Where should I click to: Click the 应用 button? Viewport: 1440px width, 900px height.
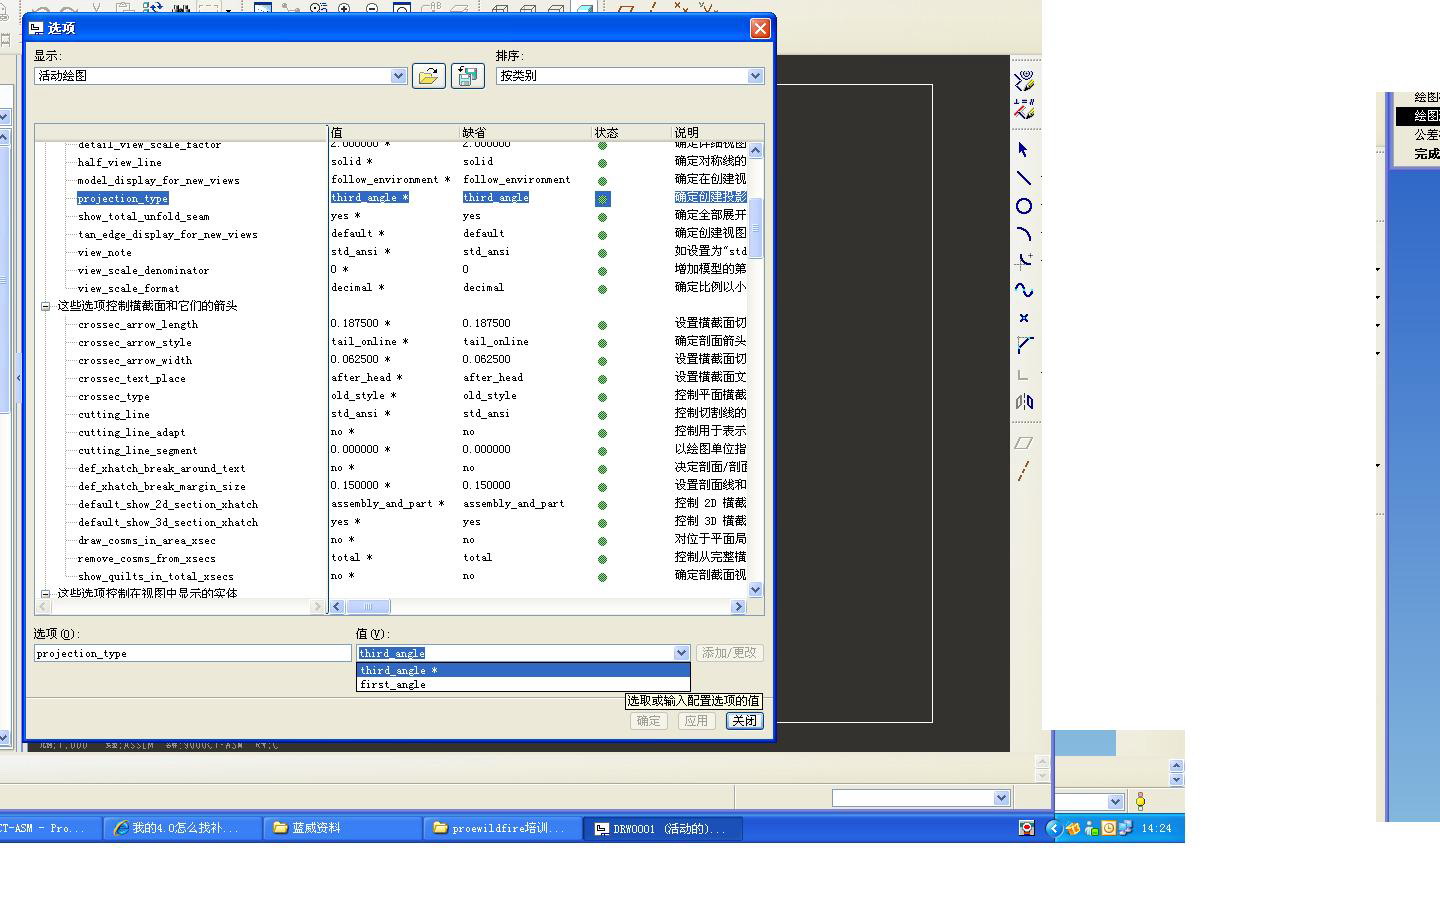click(696, 721)
